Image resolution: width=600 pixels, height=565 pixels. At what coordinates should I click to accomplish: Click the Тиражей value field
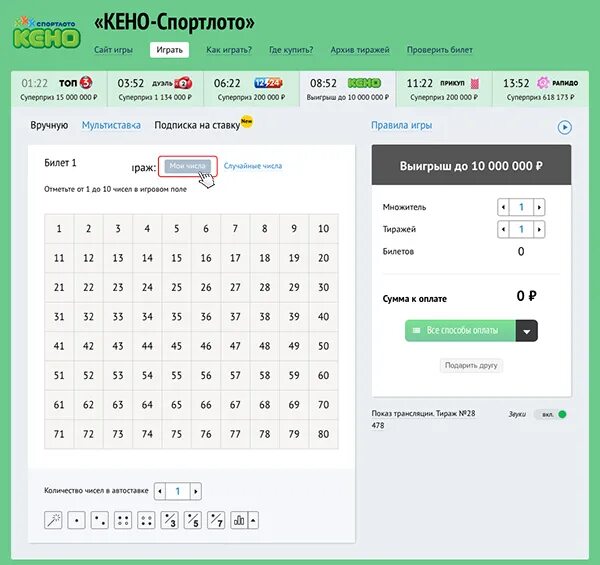(x=521, y=230)
